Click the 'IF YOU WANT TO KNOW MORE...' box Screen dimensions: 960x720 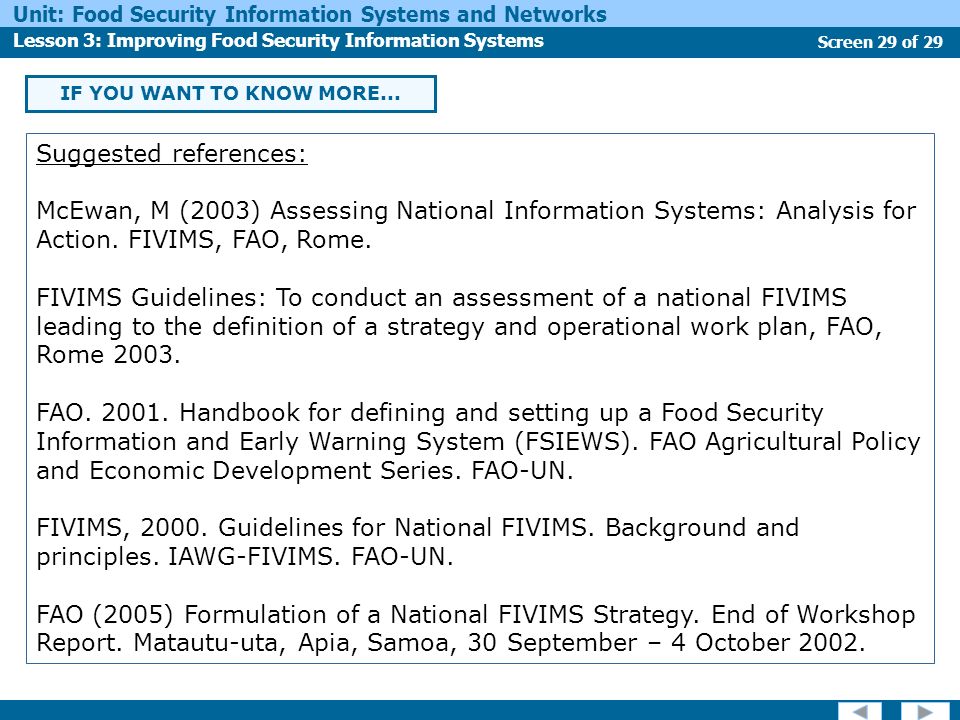[x=231, y=94]
